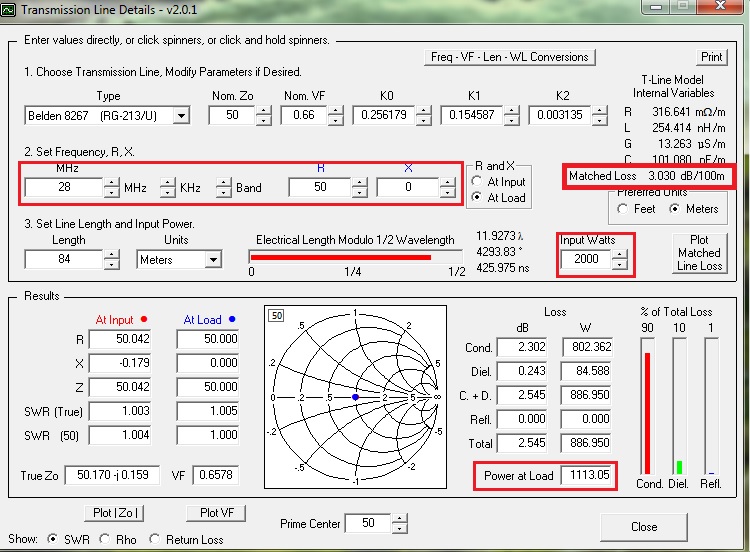
Task: Click the Cond. loss dB value 2.302
Action: [523, 347]
